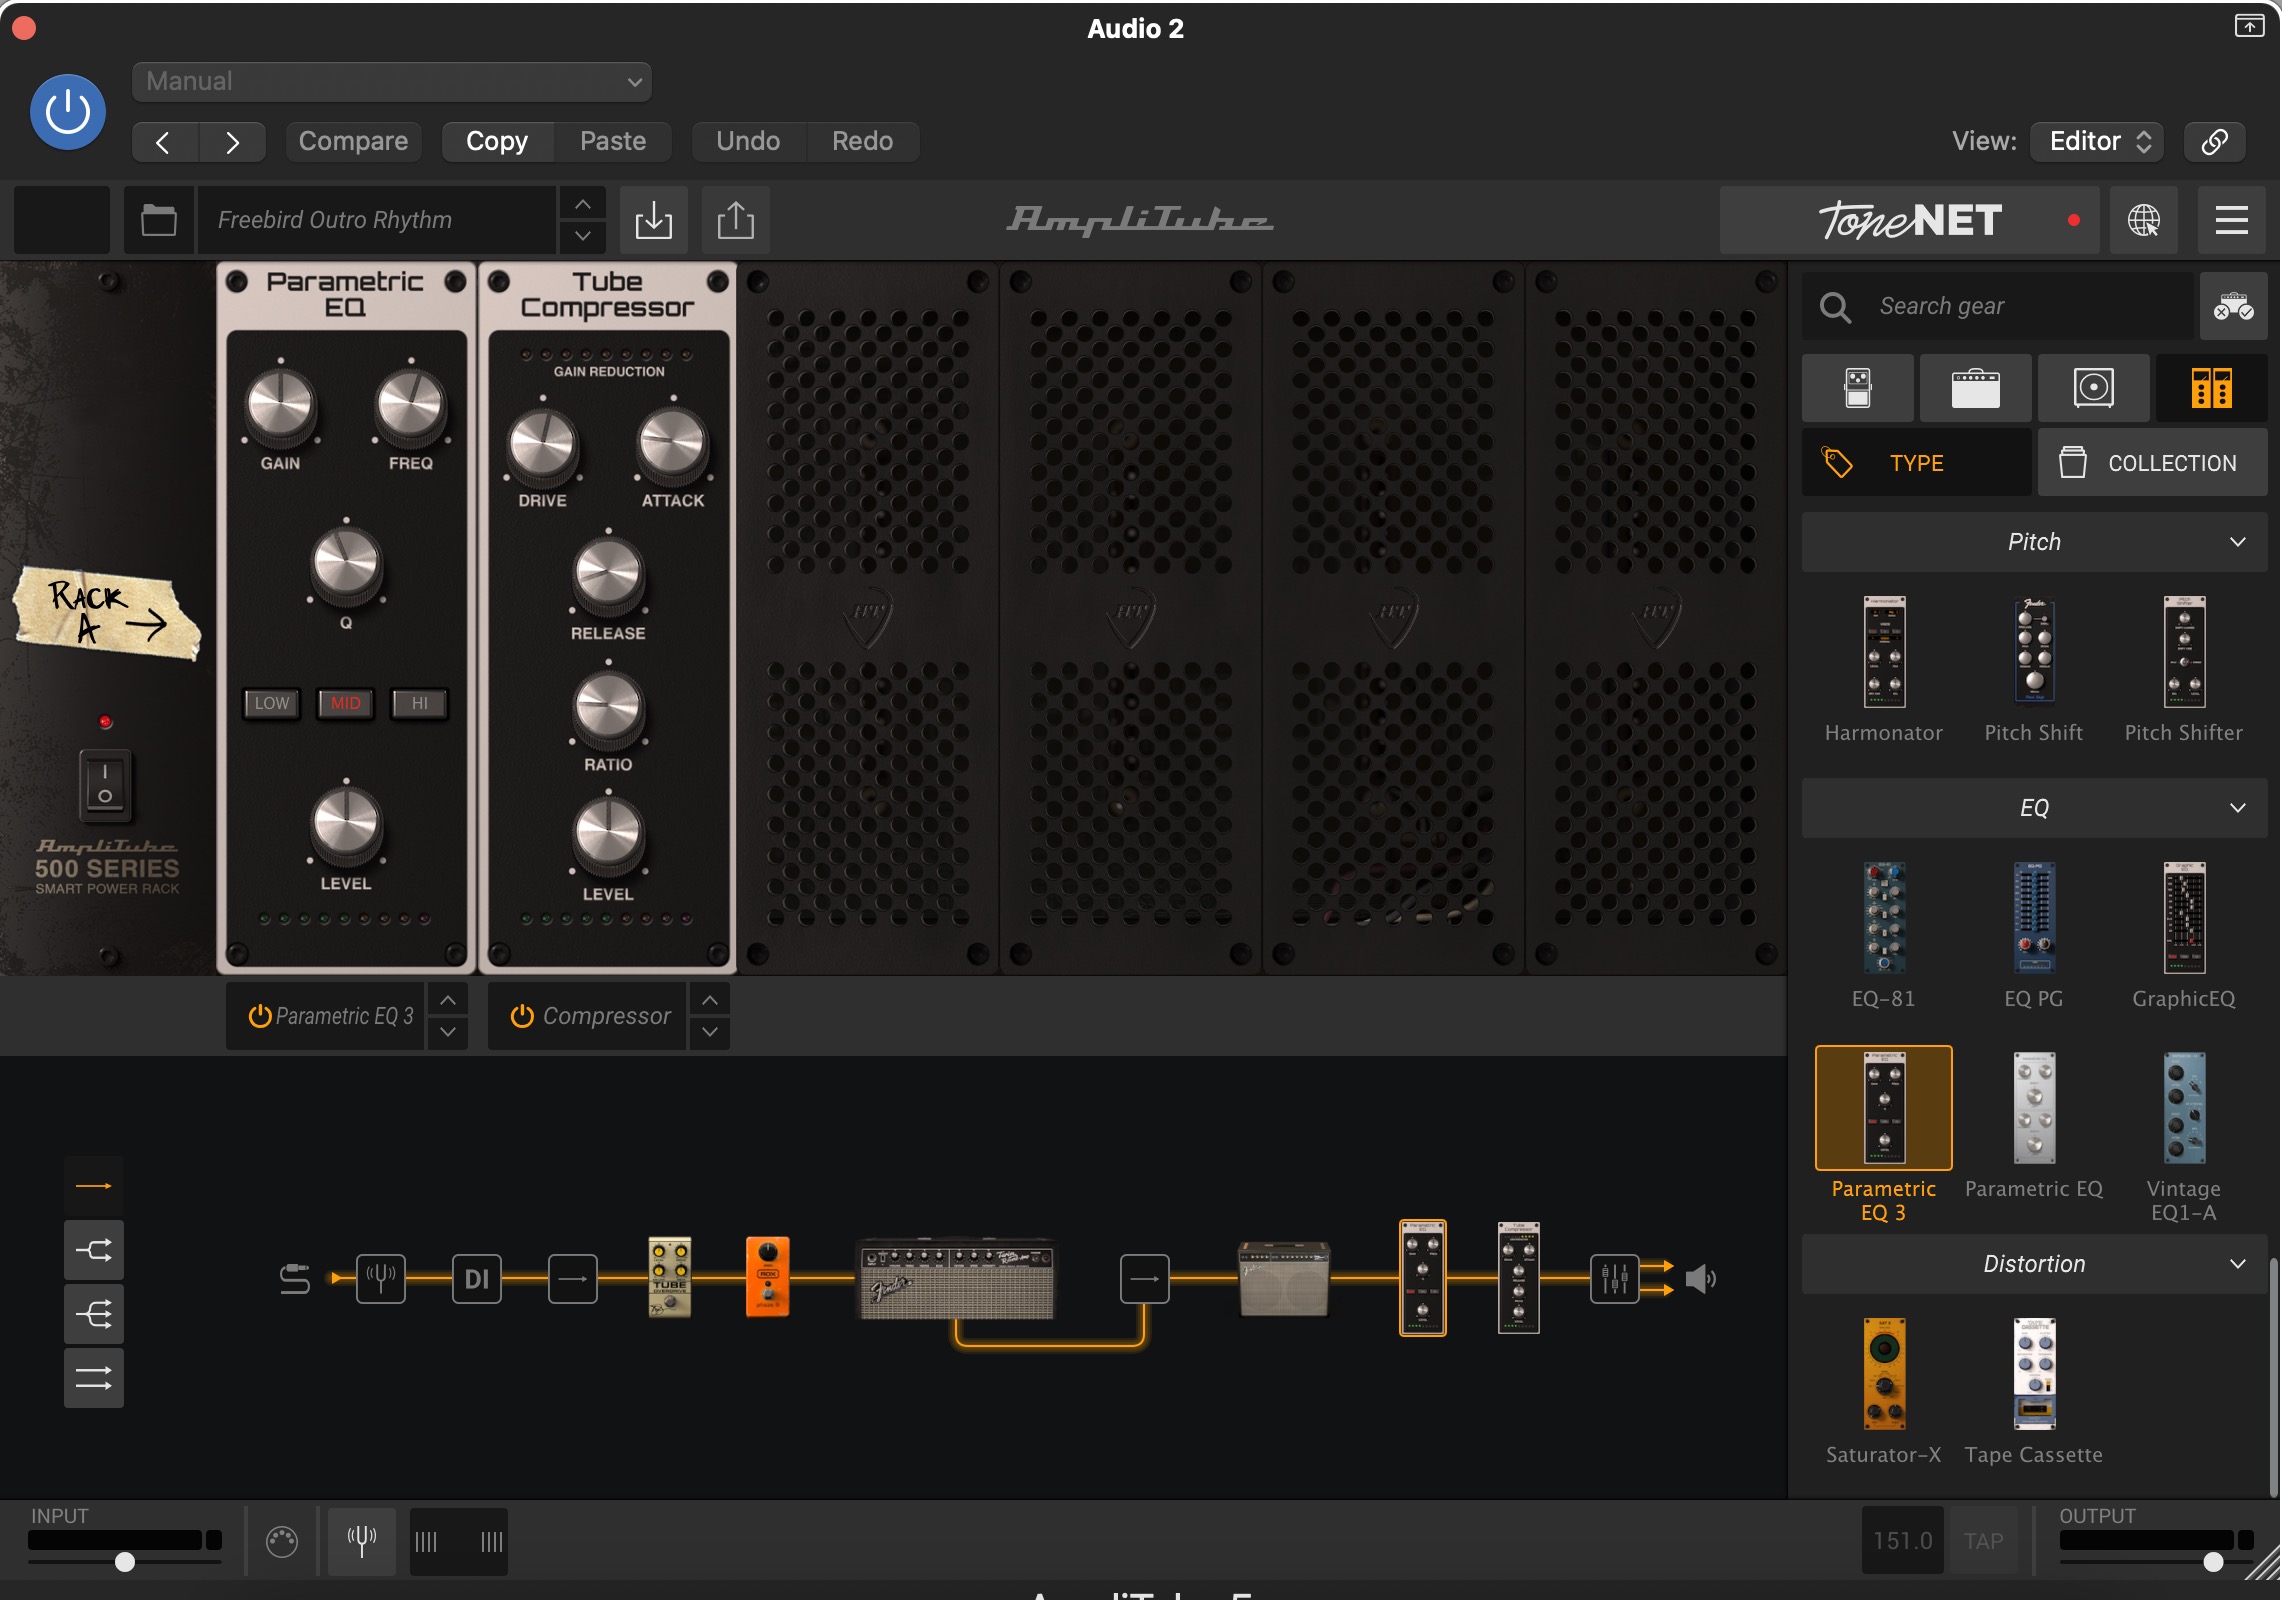Toggle the plugin power bypass button
The height and width of the screenshot is (1600, 2282).
point(68,112)
